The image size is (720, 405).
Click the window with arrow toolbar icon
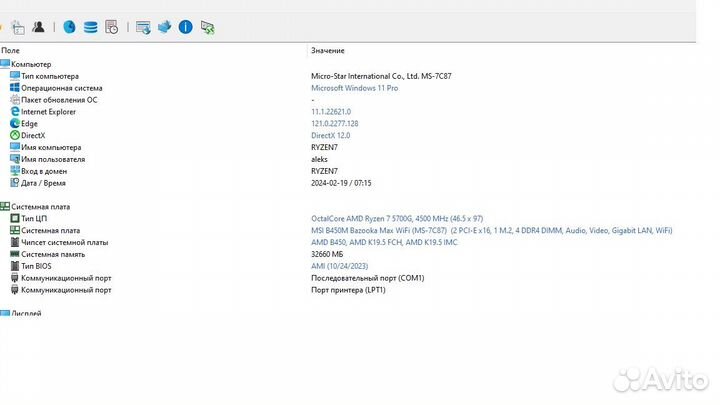[143, 27]
